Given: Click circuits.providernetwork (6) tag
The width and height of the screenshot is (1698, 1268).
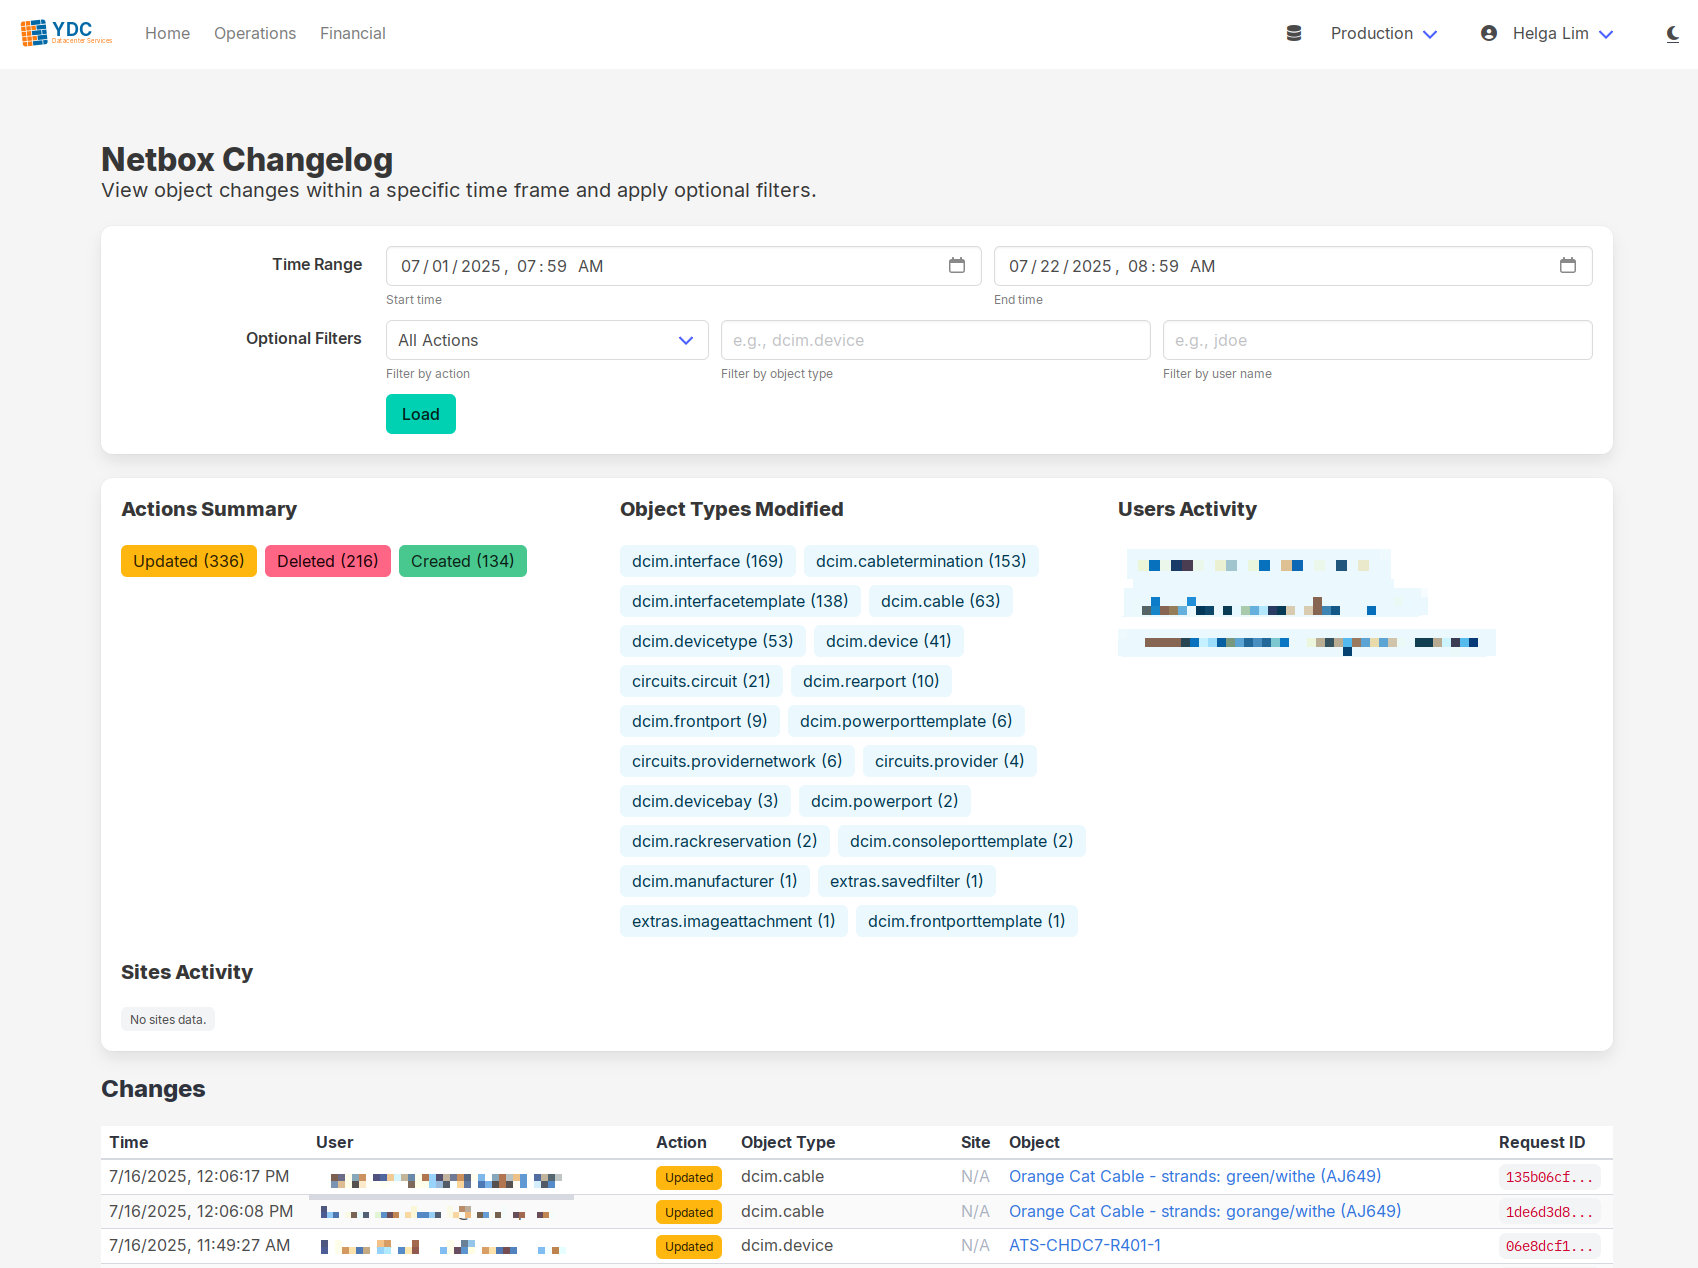Looking at the screenshot, I should [x=737, y=761].
